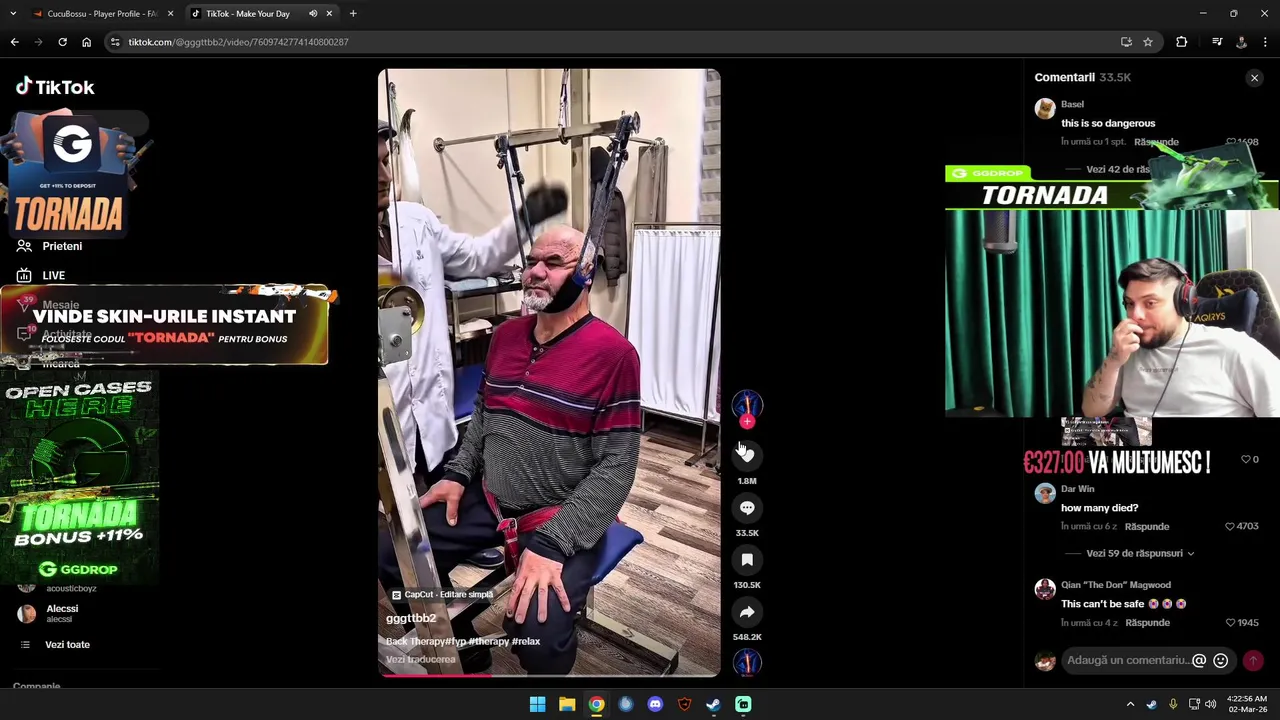
Task: Click the Adaugă un comentariu field
Action: point(1128,660)
